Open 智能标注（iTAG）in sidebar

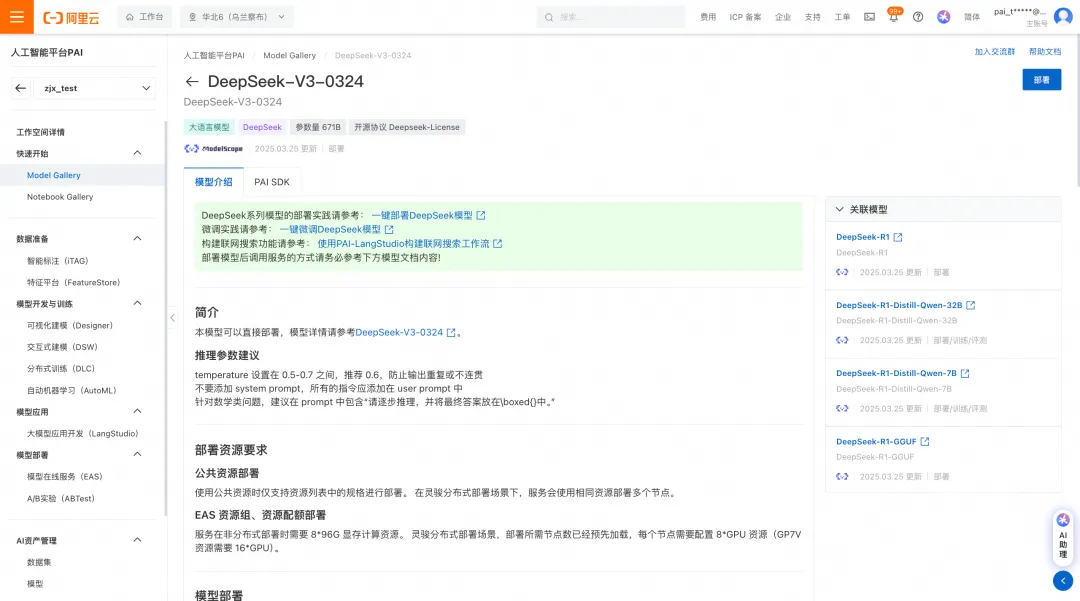coord(58,261)
